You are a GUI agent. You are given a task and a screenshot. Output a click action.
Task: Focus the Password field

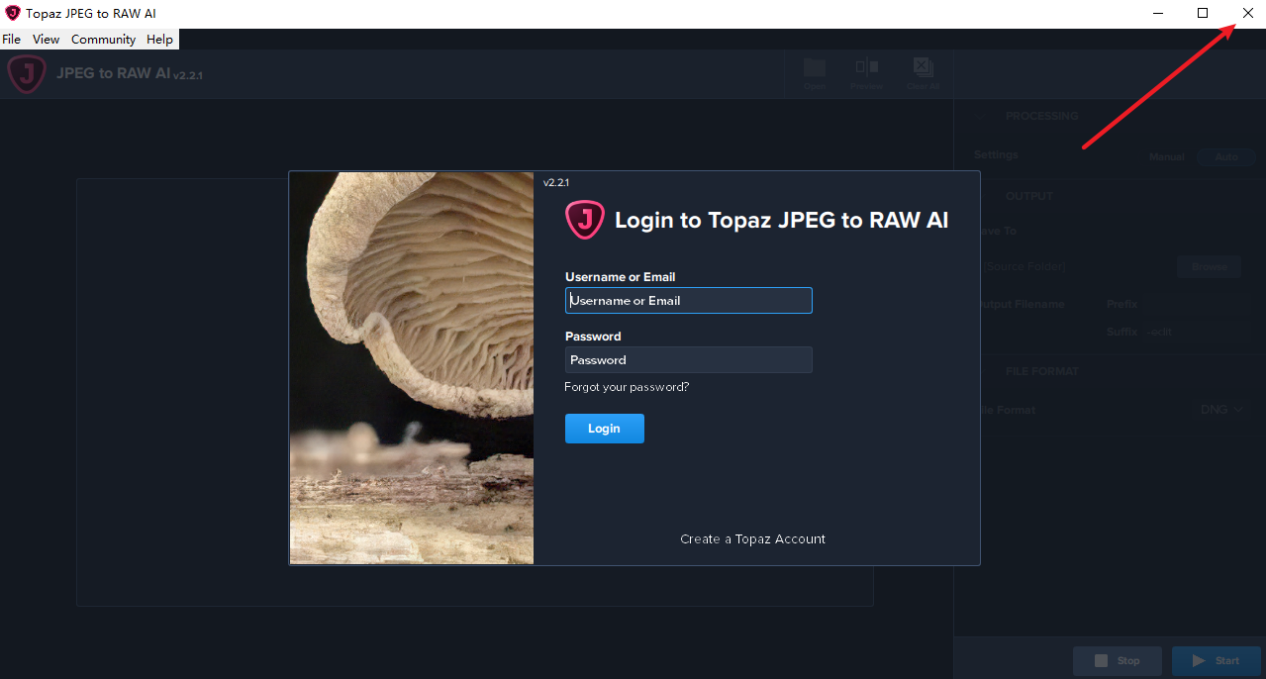[x=689, y=360]
